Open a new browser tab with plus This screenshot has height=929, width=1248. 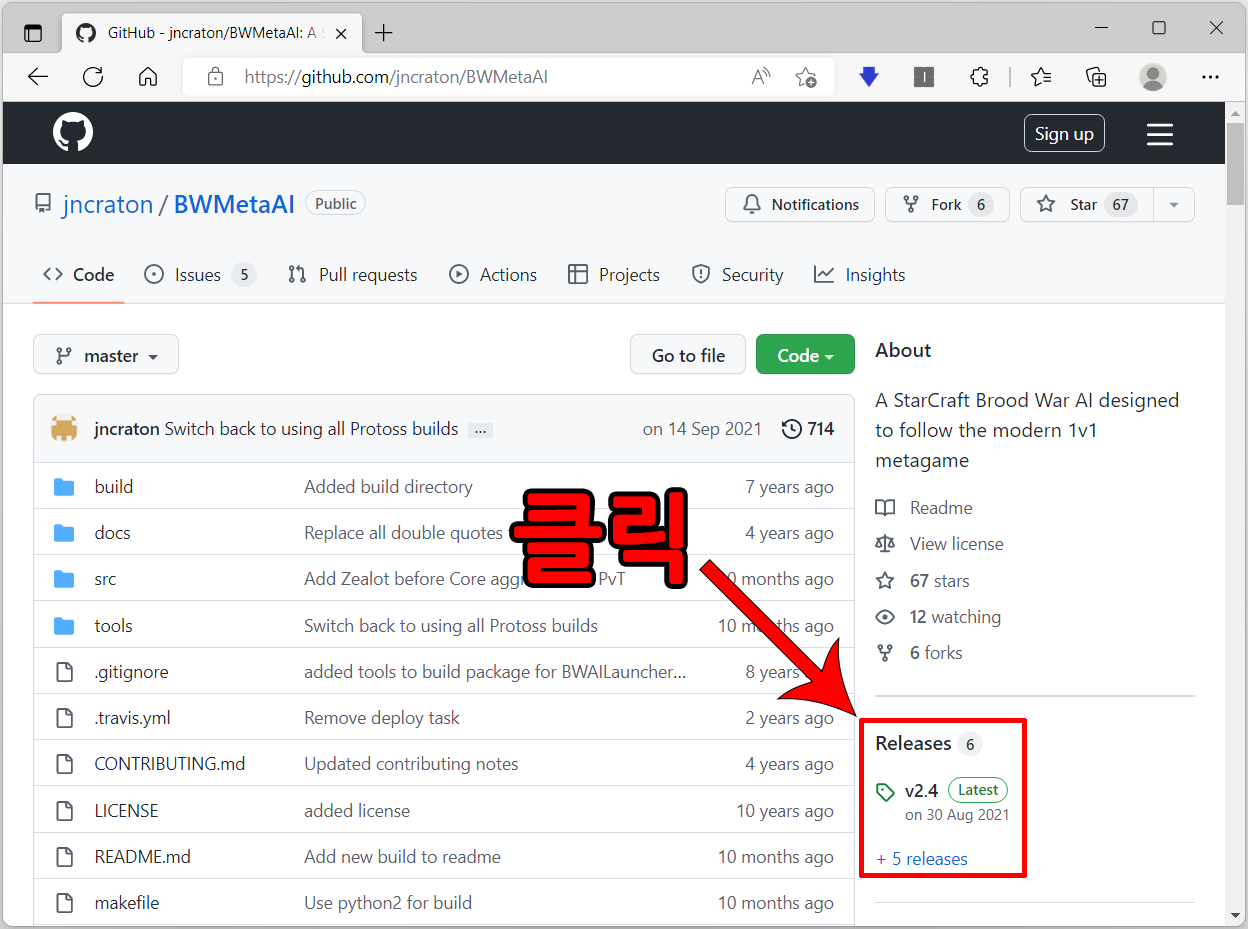pos(383,33)
